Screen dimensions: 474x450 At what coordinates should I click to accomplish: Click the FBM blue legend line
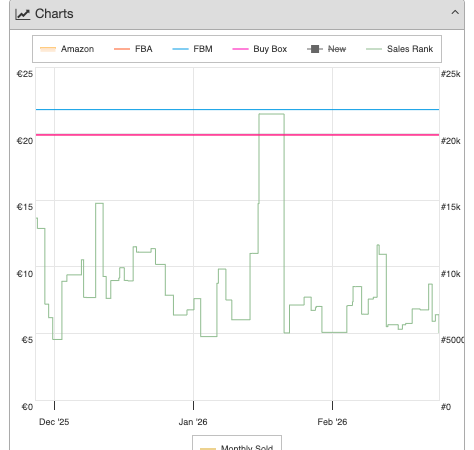[x=180, y=49]
